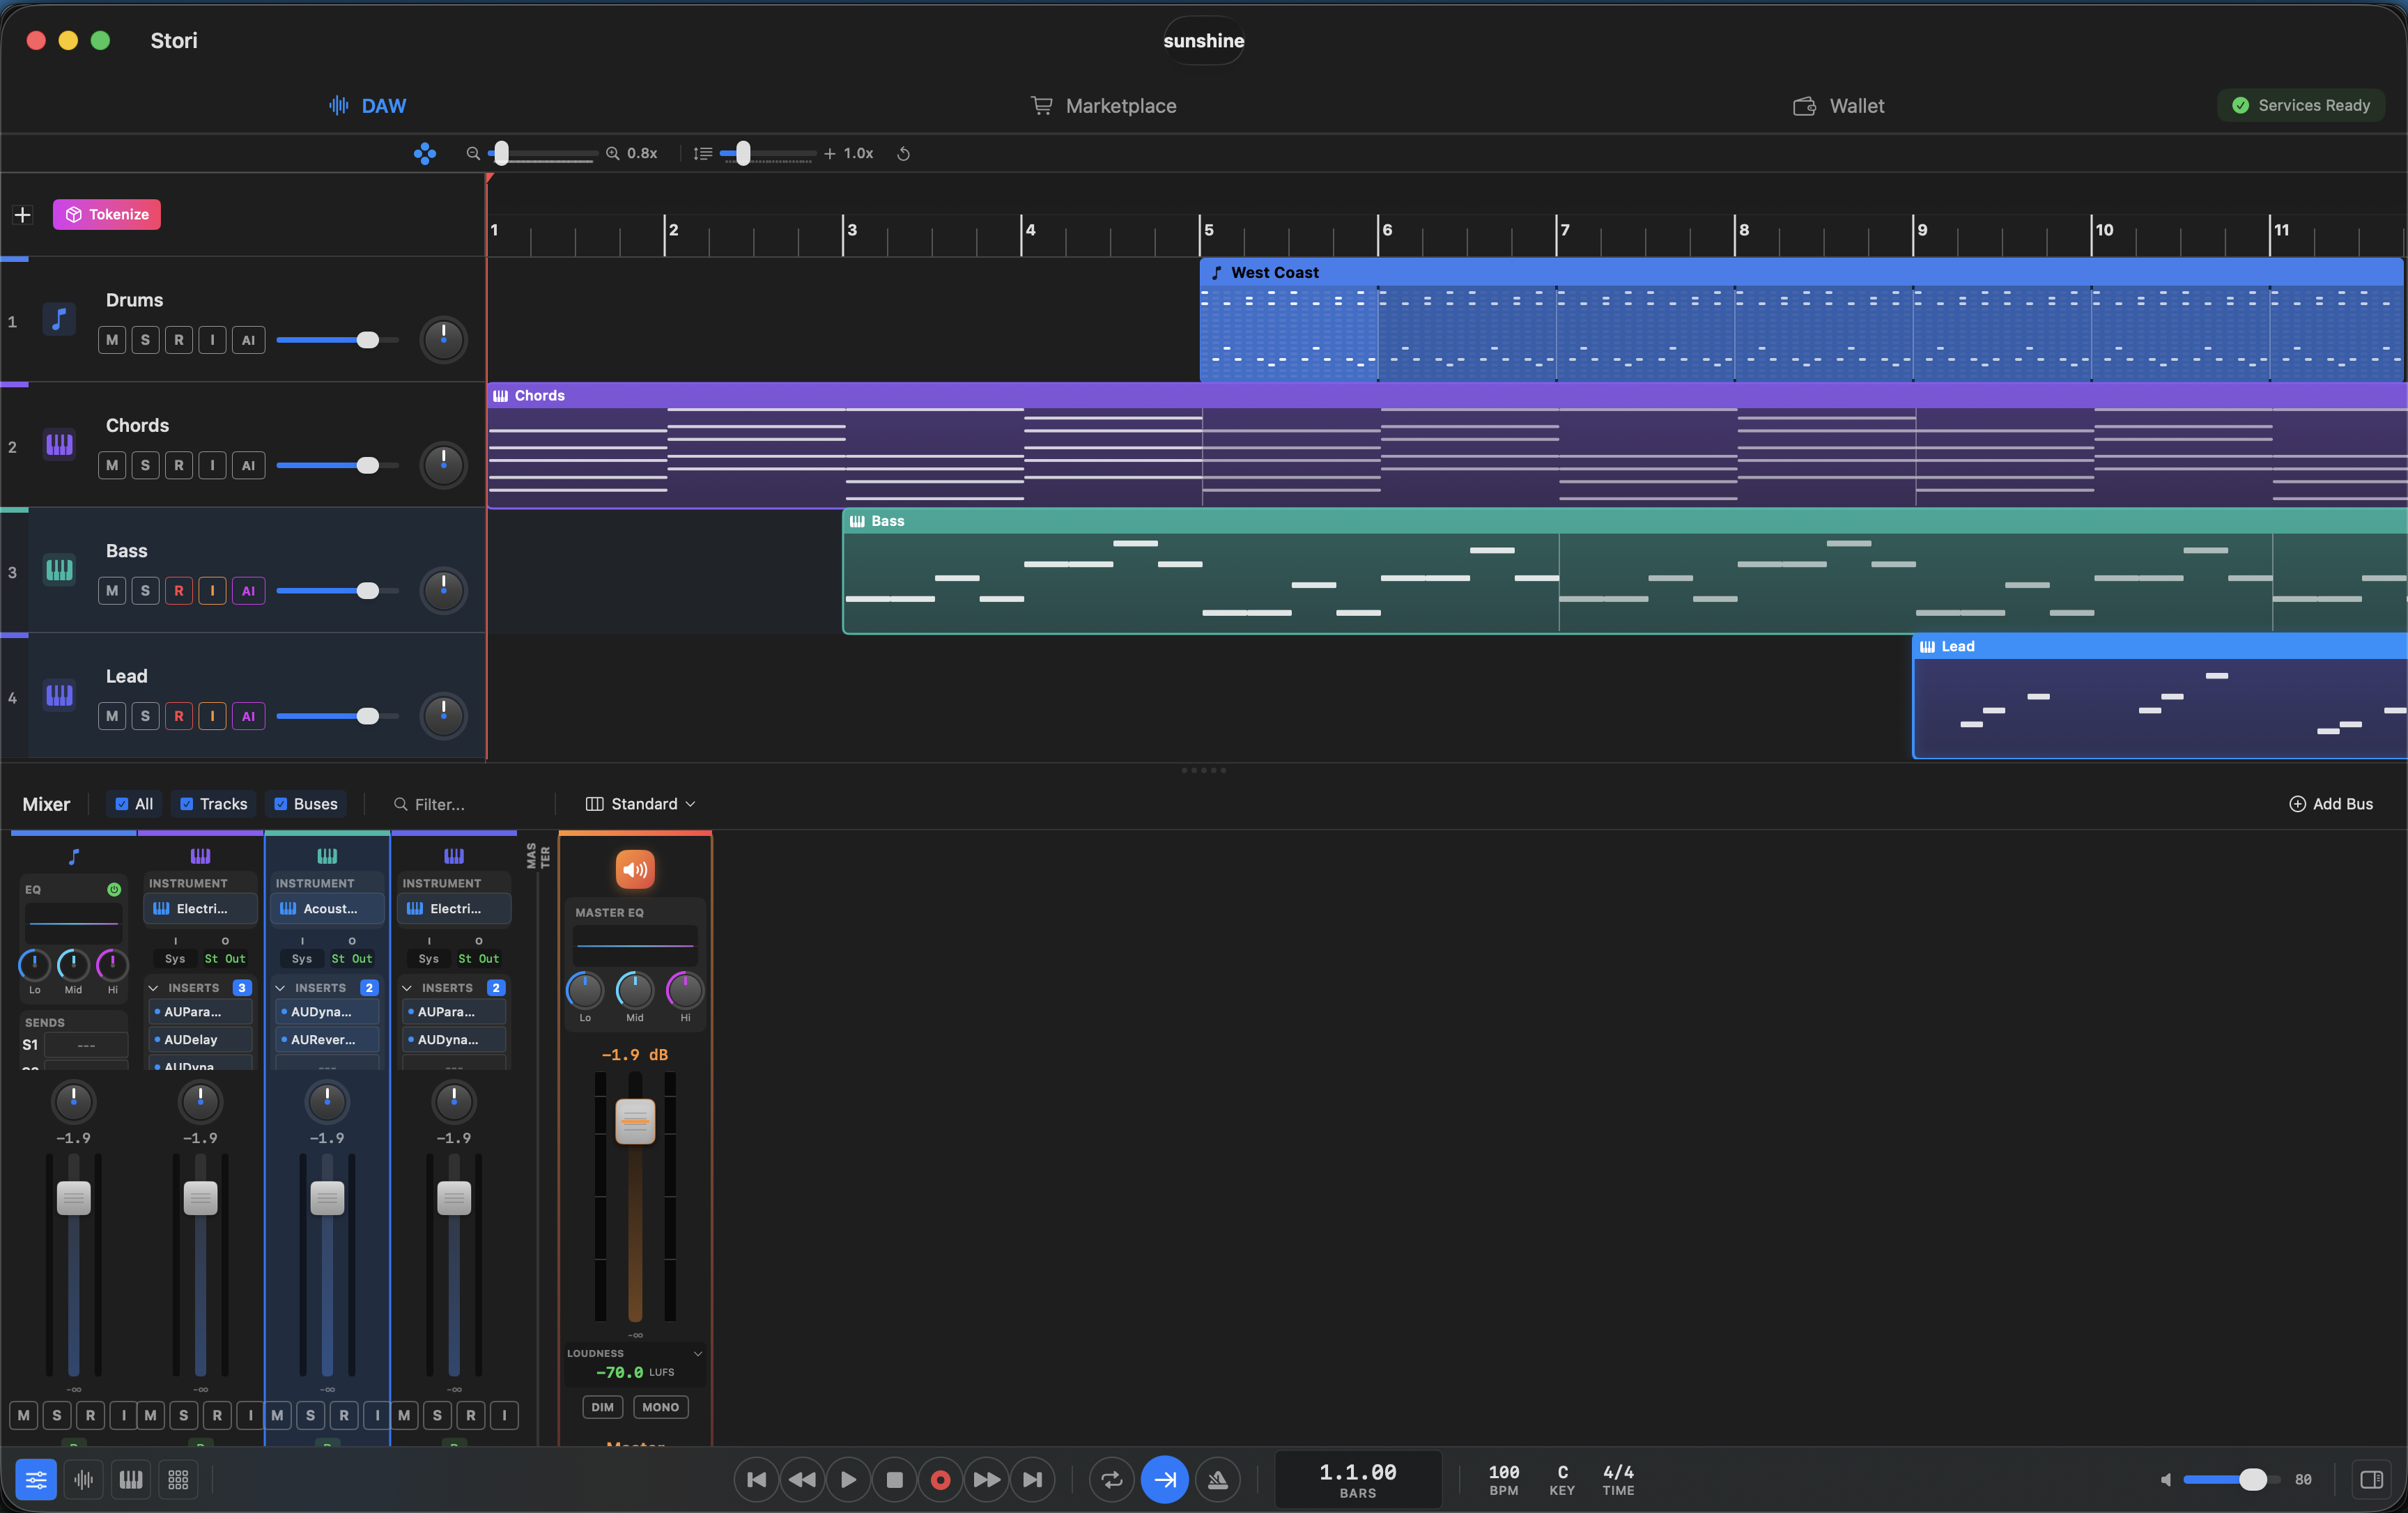Select the Drums track music note icon
Viewport: 2408px width, 1513px height.
(59, 318)
